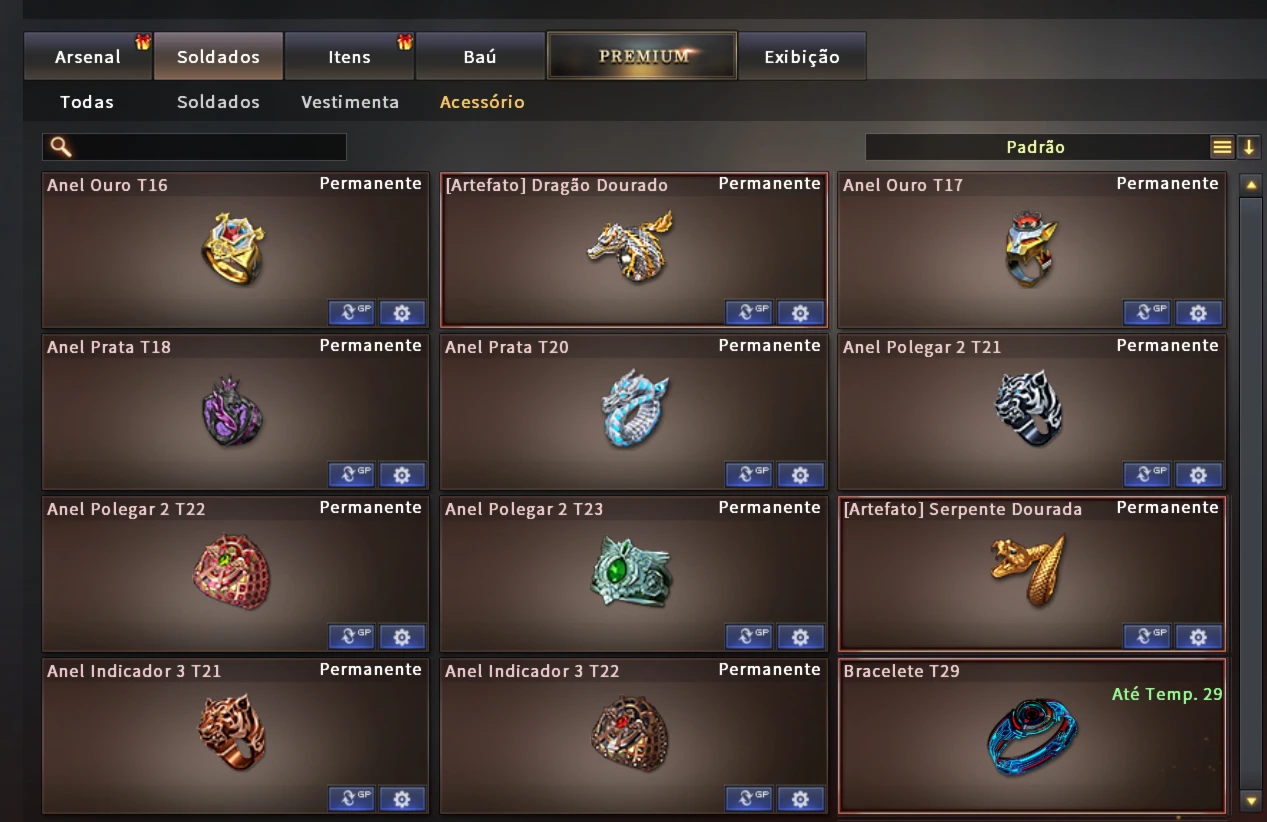Toggle the sort direction arrow button
Screen dimensions: 1267x822
1248,147
